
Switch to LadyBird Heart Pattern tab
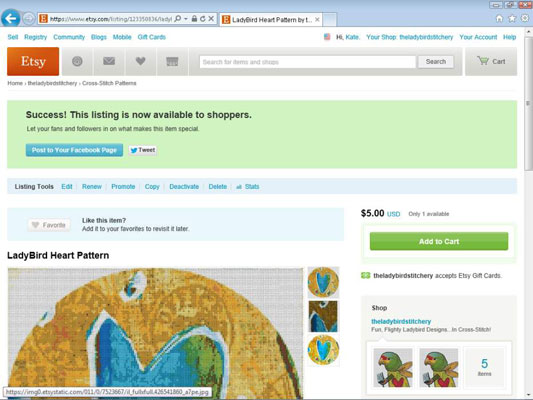[x=271, y=20]
